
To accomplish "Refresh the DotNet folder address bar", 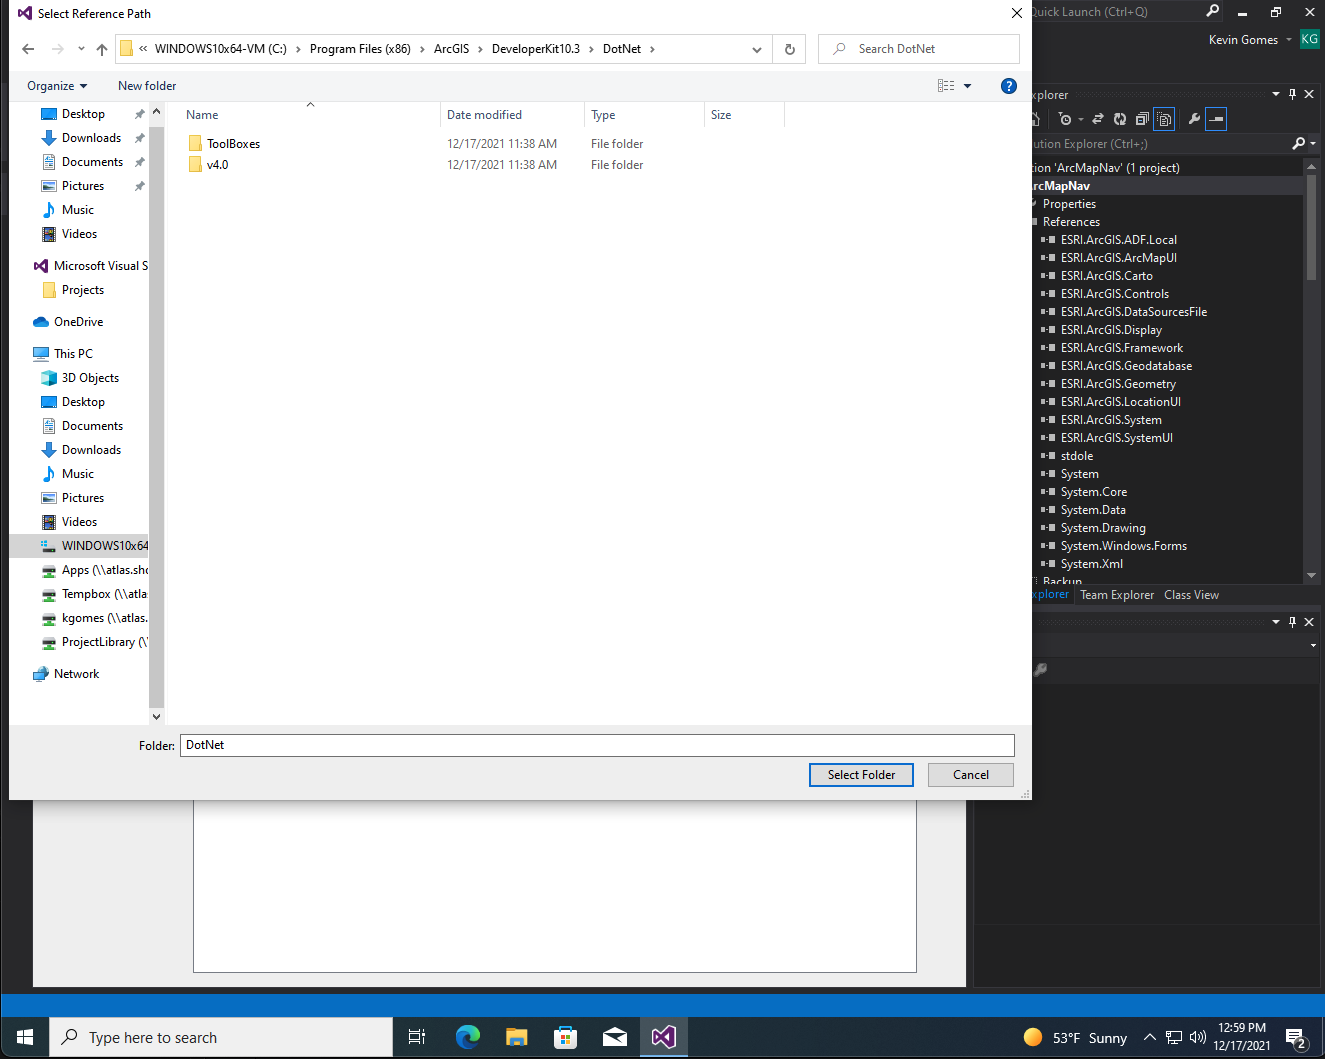I will click(x=790, y=49).
